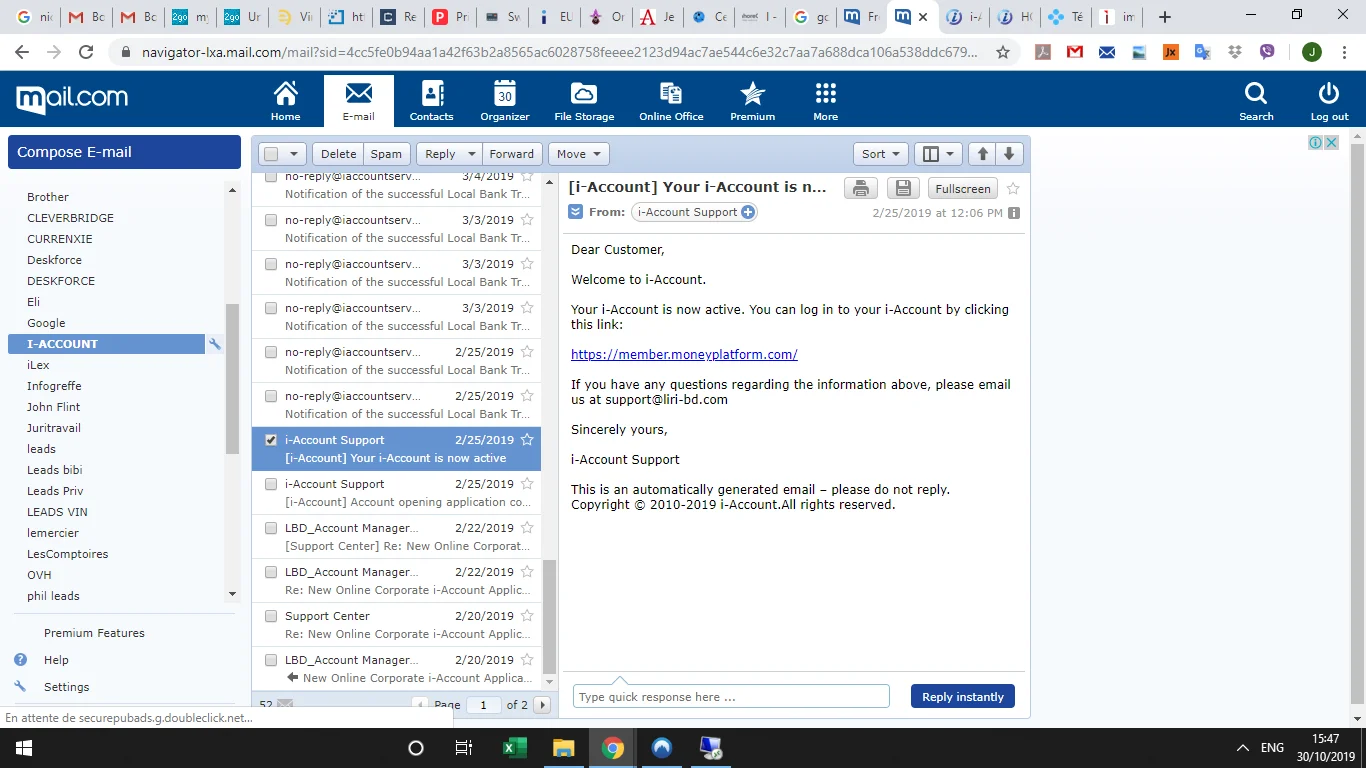The width and height of the screenshot is (1366, 768).
Task: Open Excel from the Windows taskbar
Action: click(514, 748)
